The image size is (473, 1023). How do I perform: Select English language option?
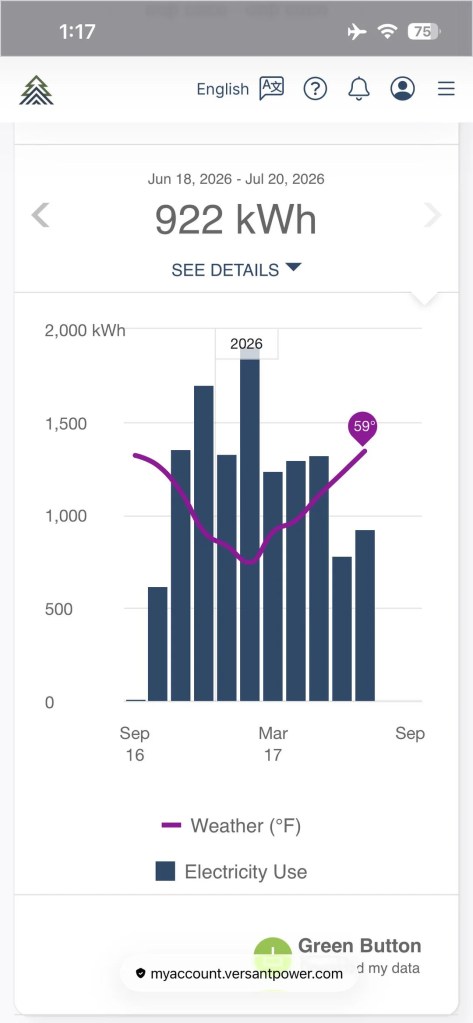222,89
